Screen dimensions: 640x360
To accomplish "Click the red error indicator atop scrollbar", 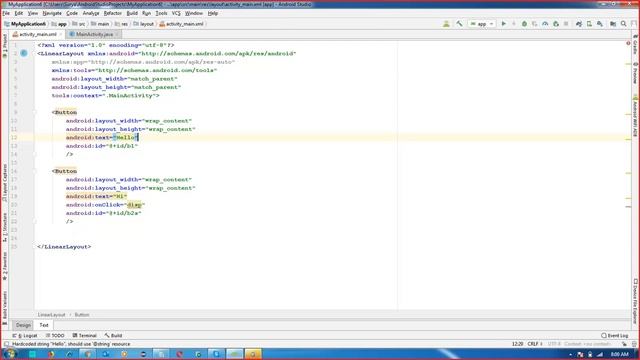I will 628,43.
